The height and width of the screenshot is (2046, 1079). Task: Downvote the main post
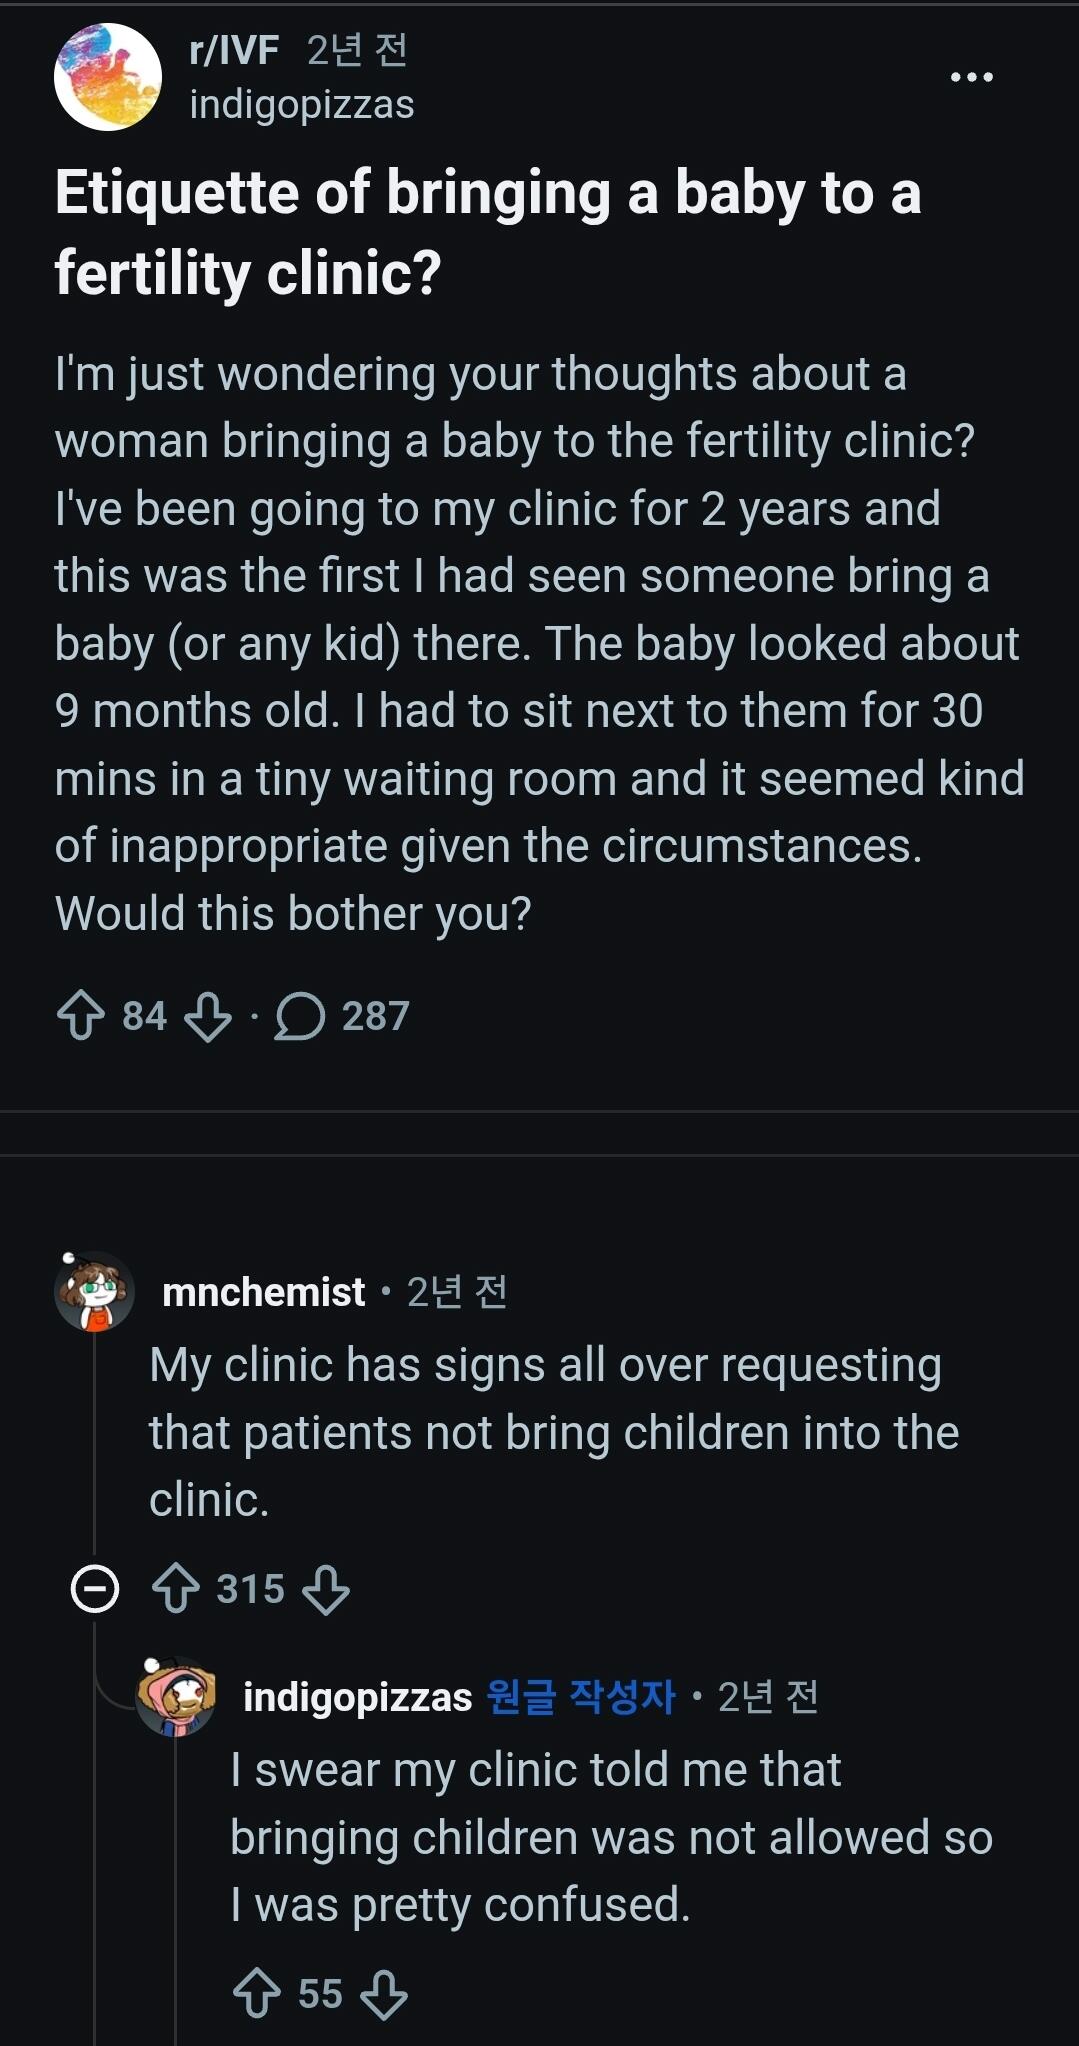208,1016
